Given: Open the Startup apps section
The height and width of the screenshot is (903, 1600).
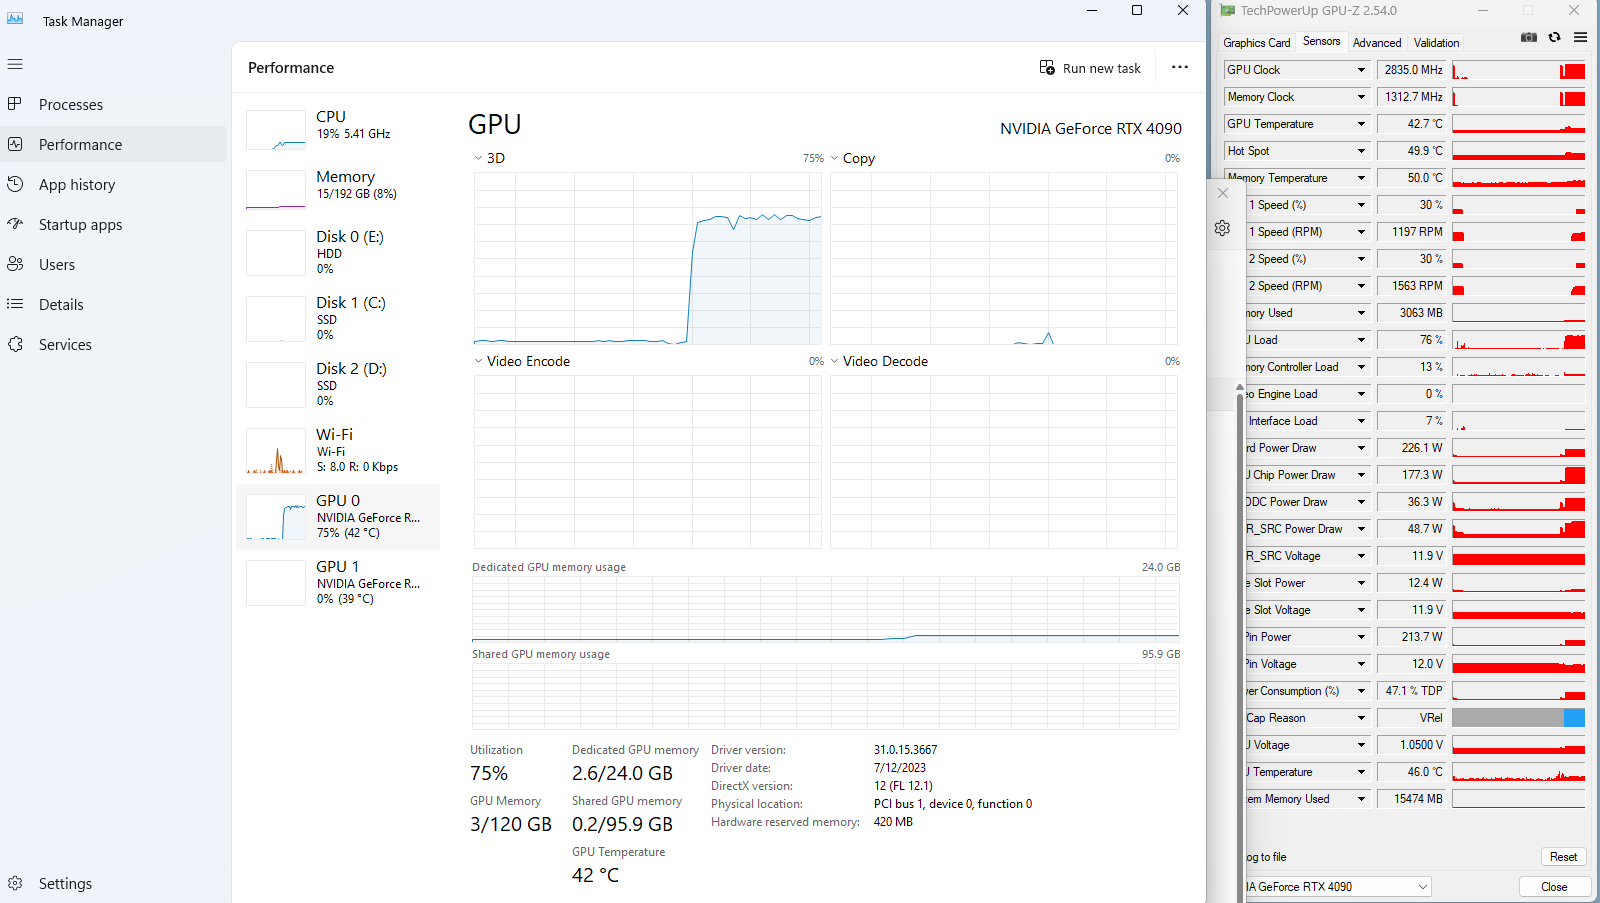Looking at the screenshot, I should 78,224.
